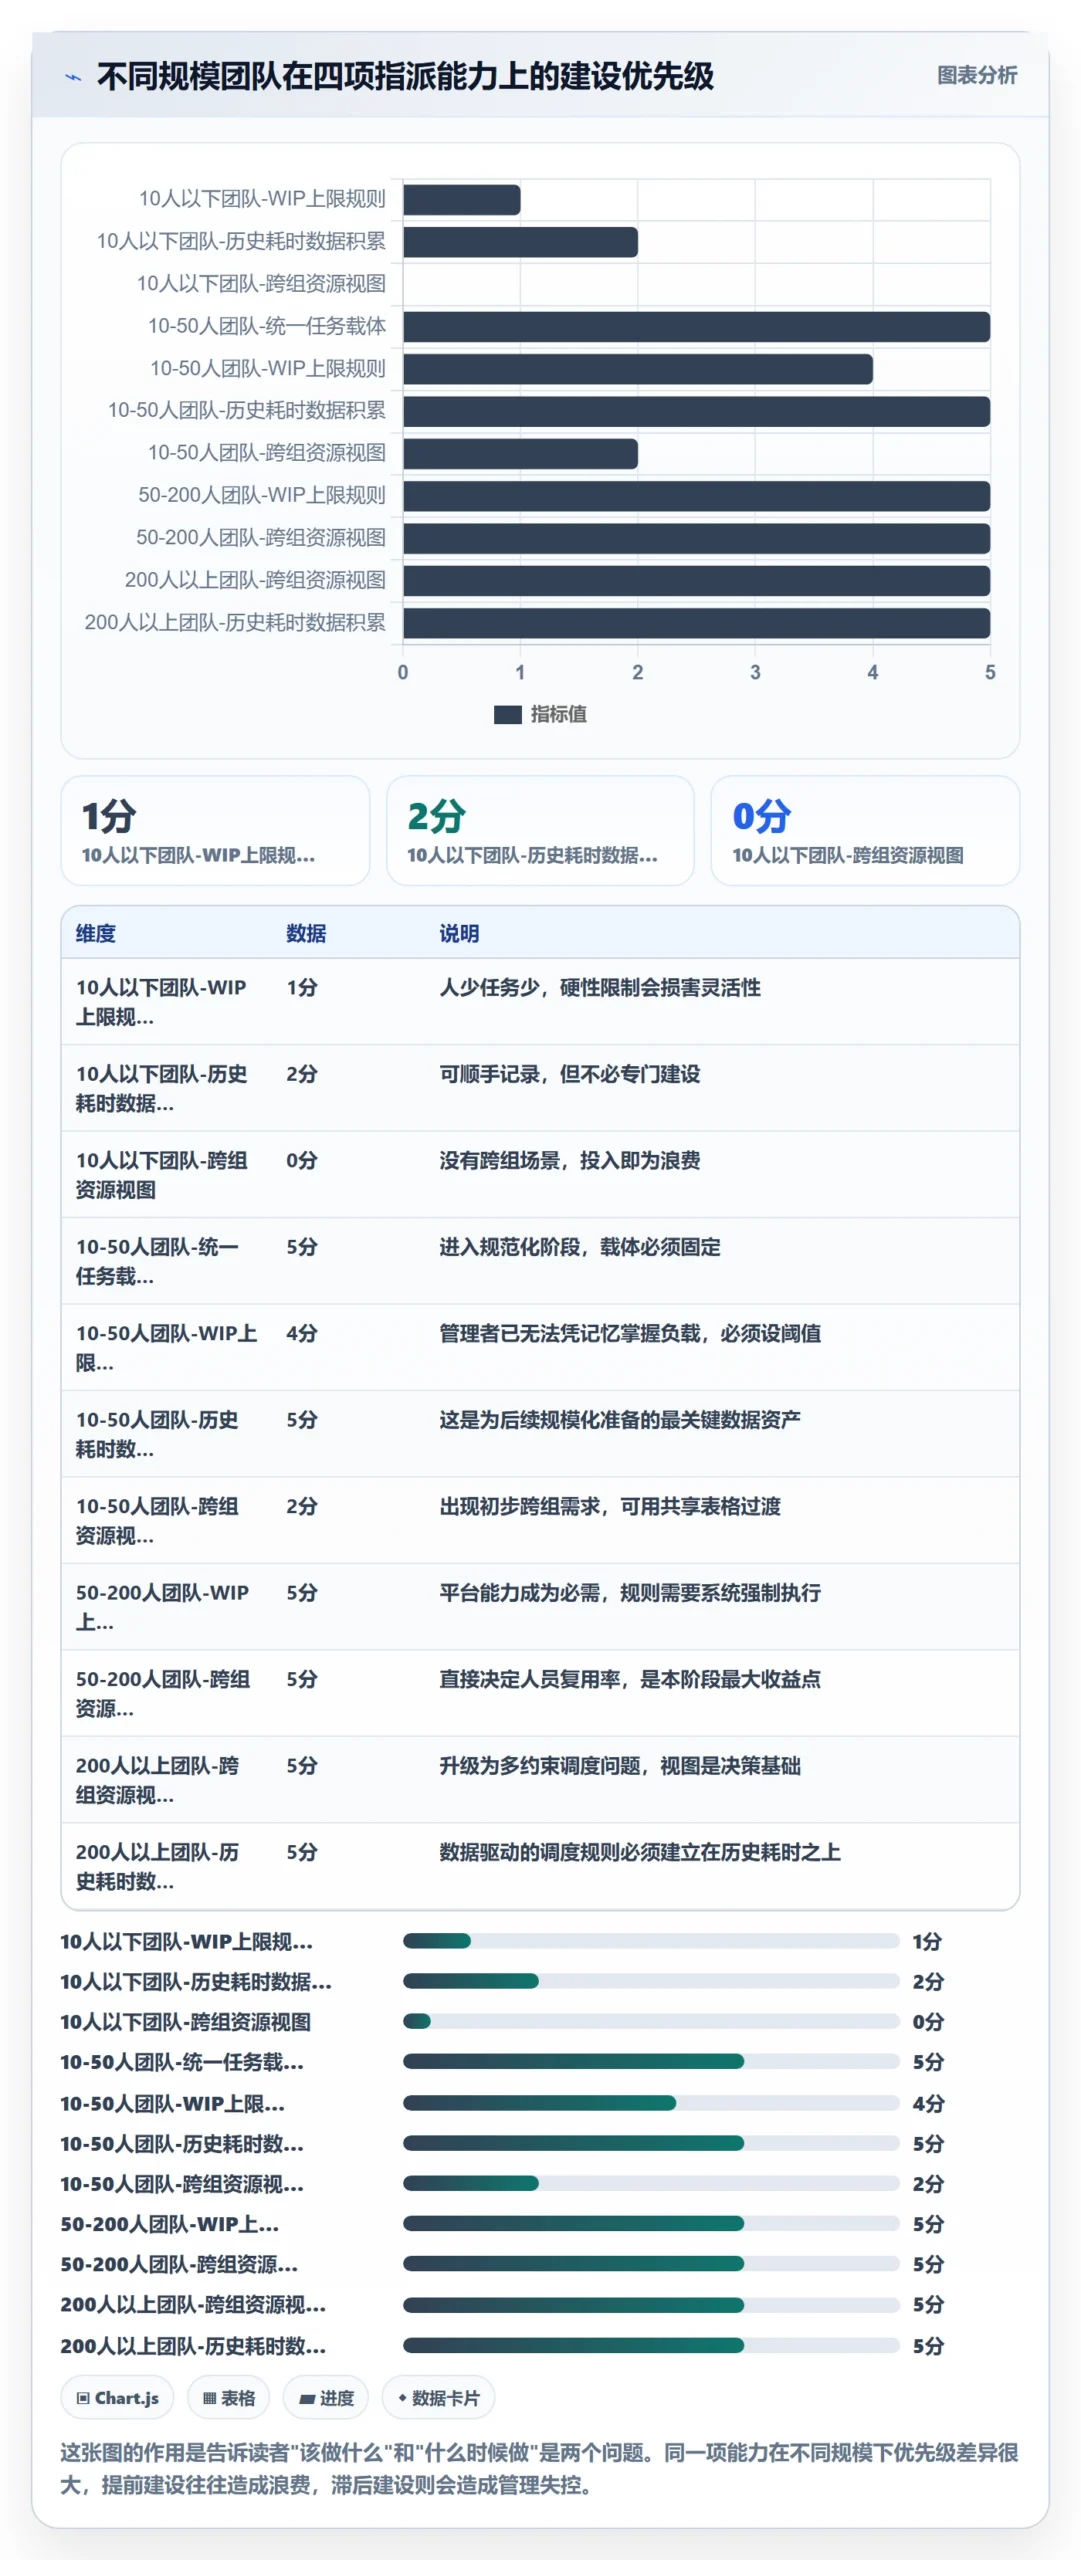Click the progress bar for 50-200人团队-WIP上…
The width and height of the screenshot is (1081, 2560).
pos(651,2223)
